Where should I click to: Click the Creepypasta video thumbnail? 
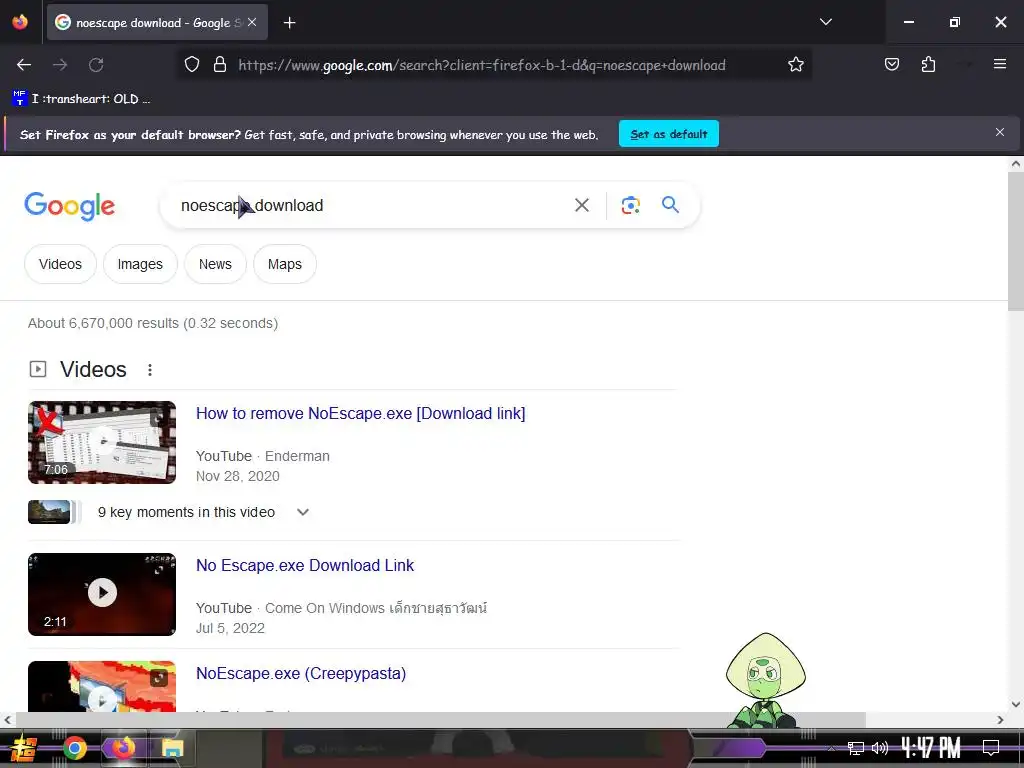pos(102,686)
